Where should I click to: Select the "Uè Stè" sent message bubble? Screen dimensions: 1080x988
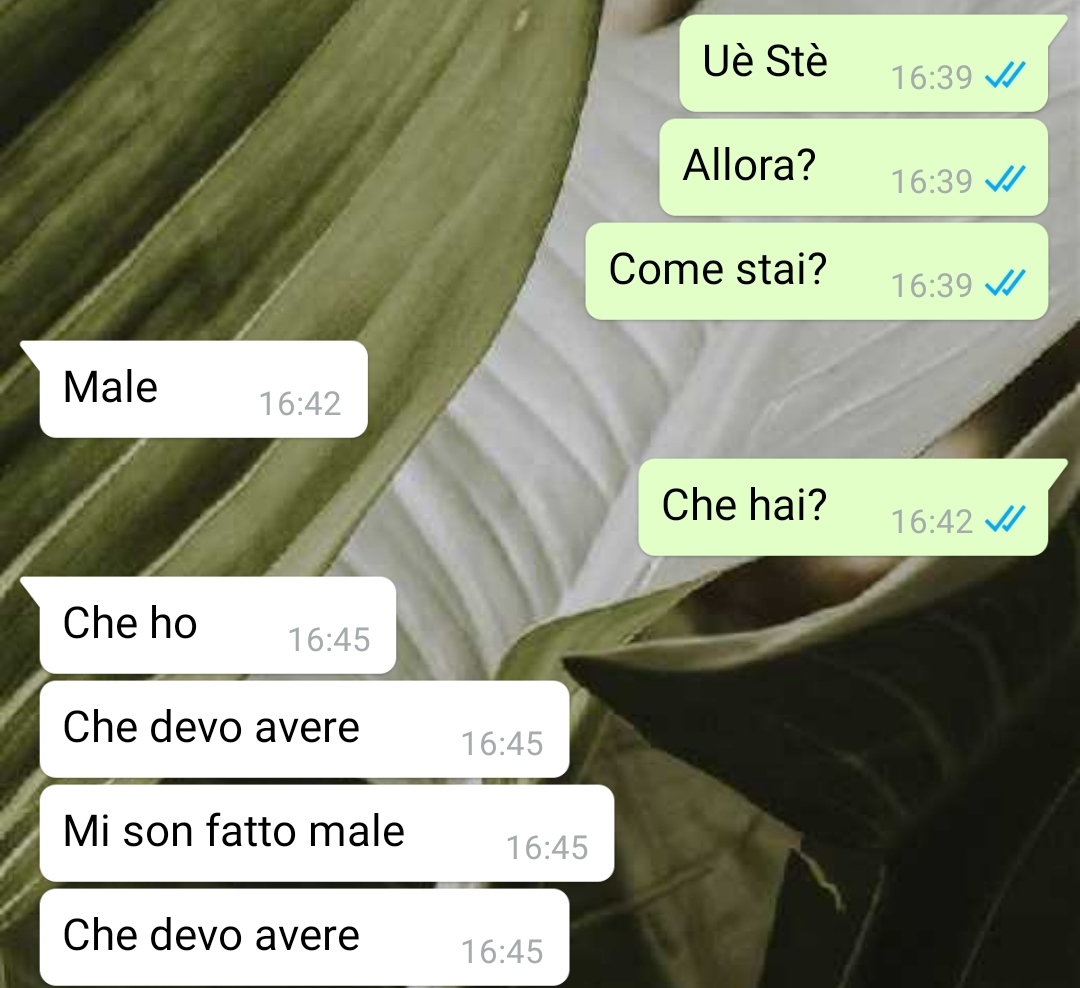point(864,63)
